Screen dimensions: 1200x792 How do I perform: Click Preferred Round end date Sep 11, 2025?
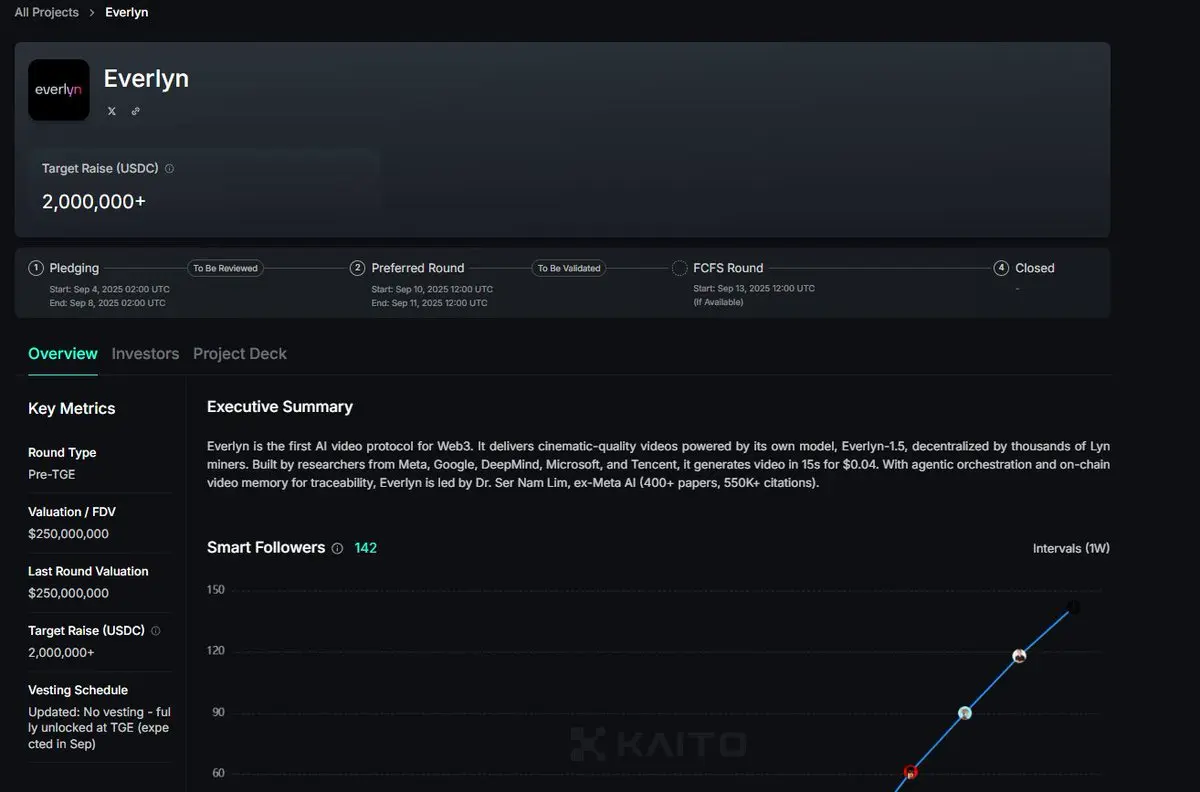(429, 303)
